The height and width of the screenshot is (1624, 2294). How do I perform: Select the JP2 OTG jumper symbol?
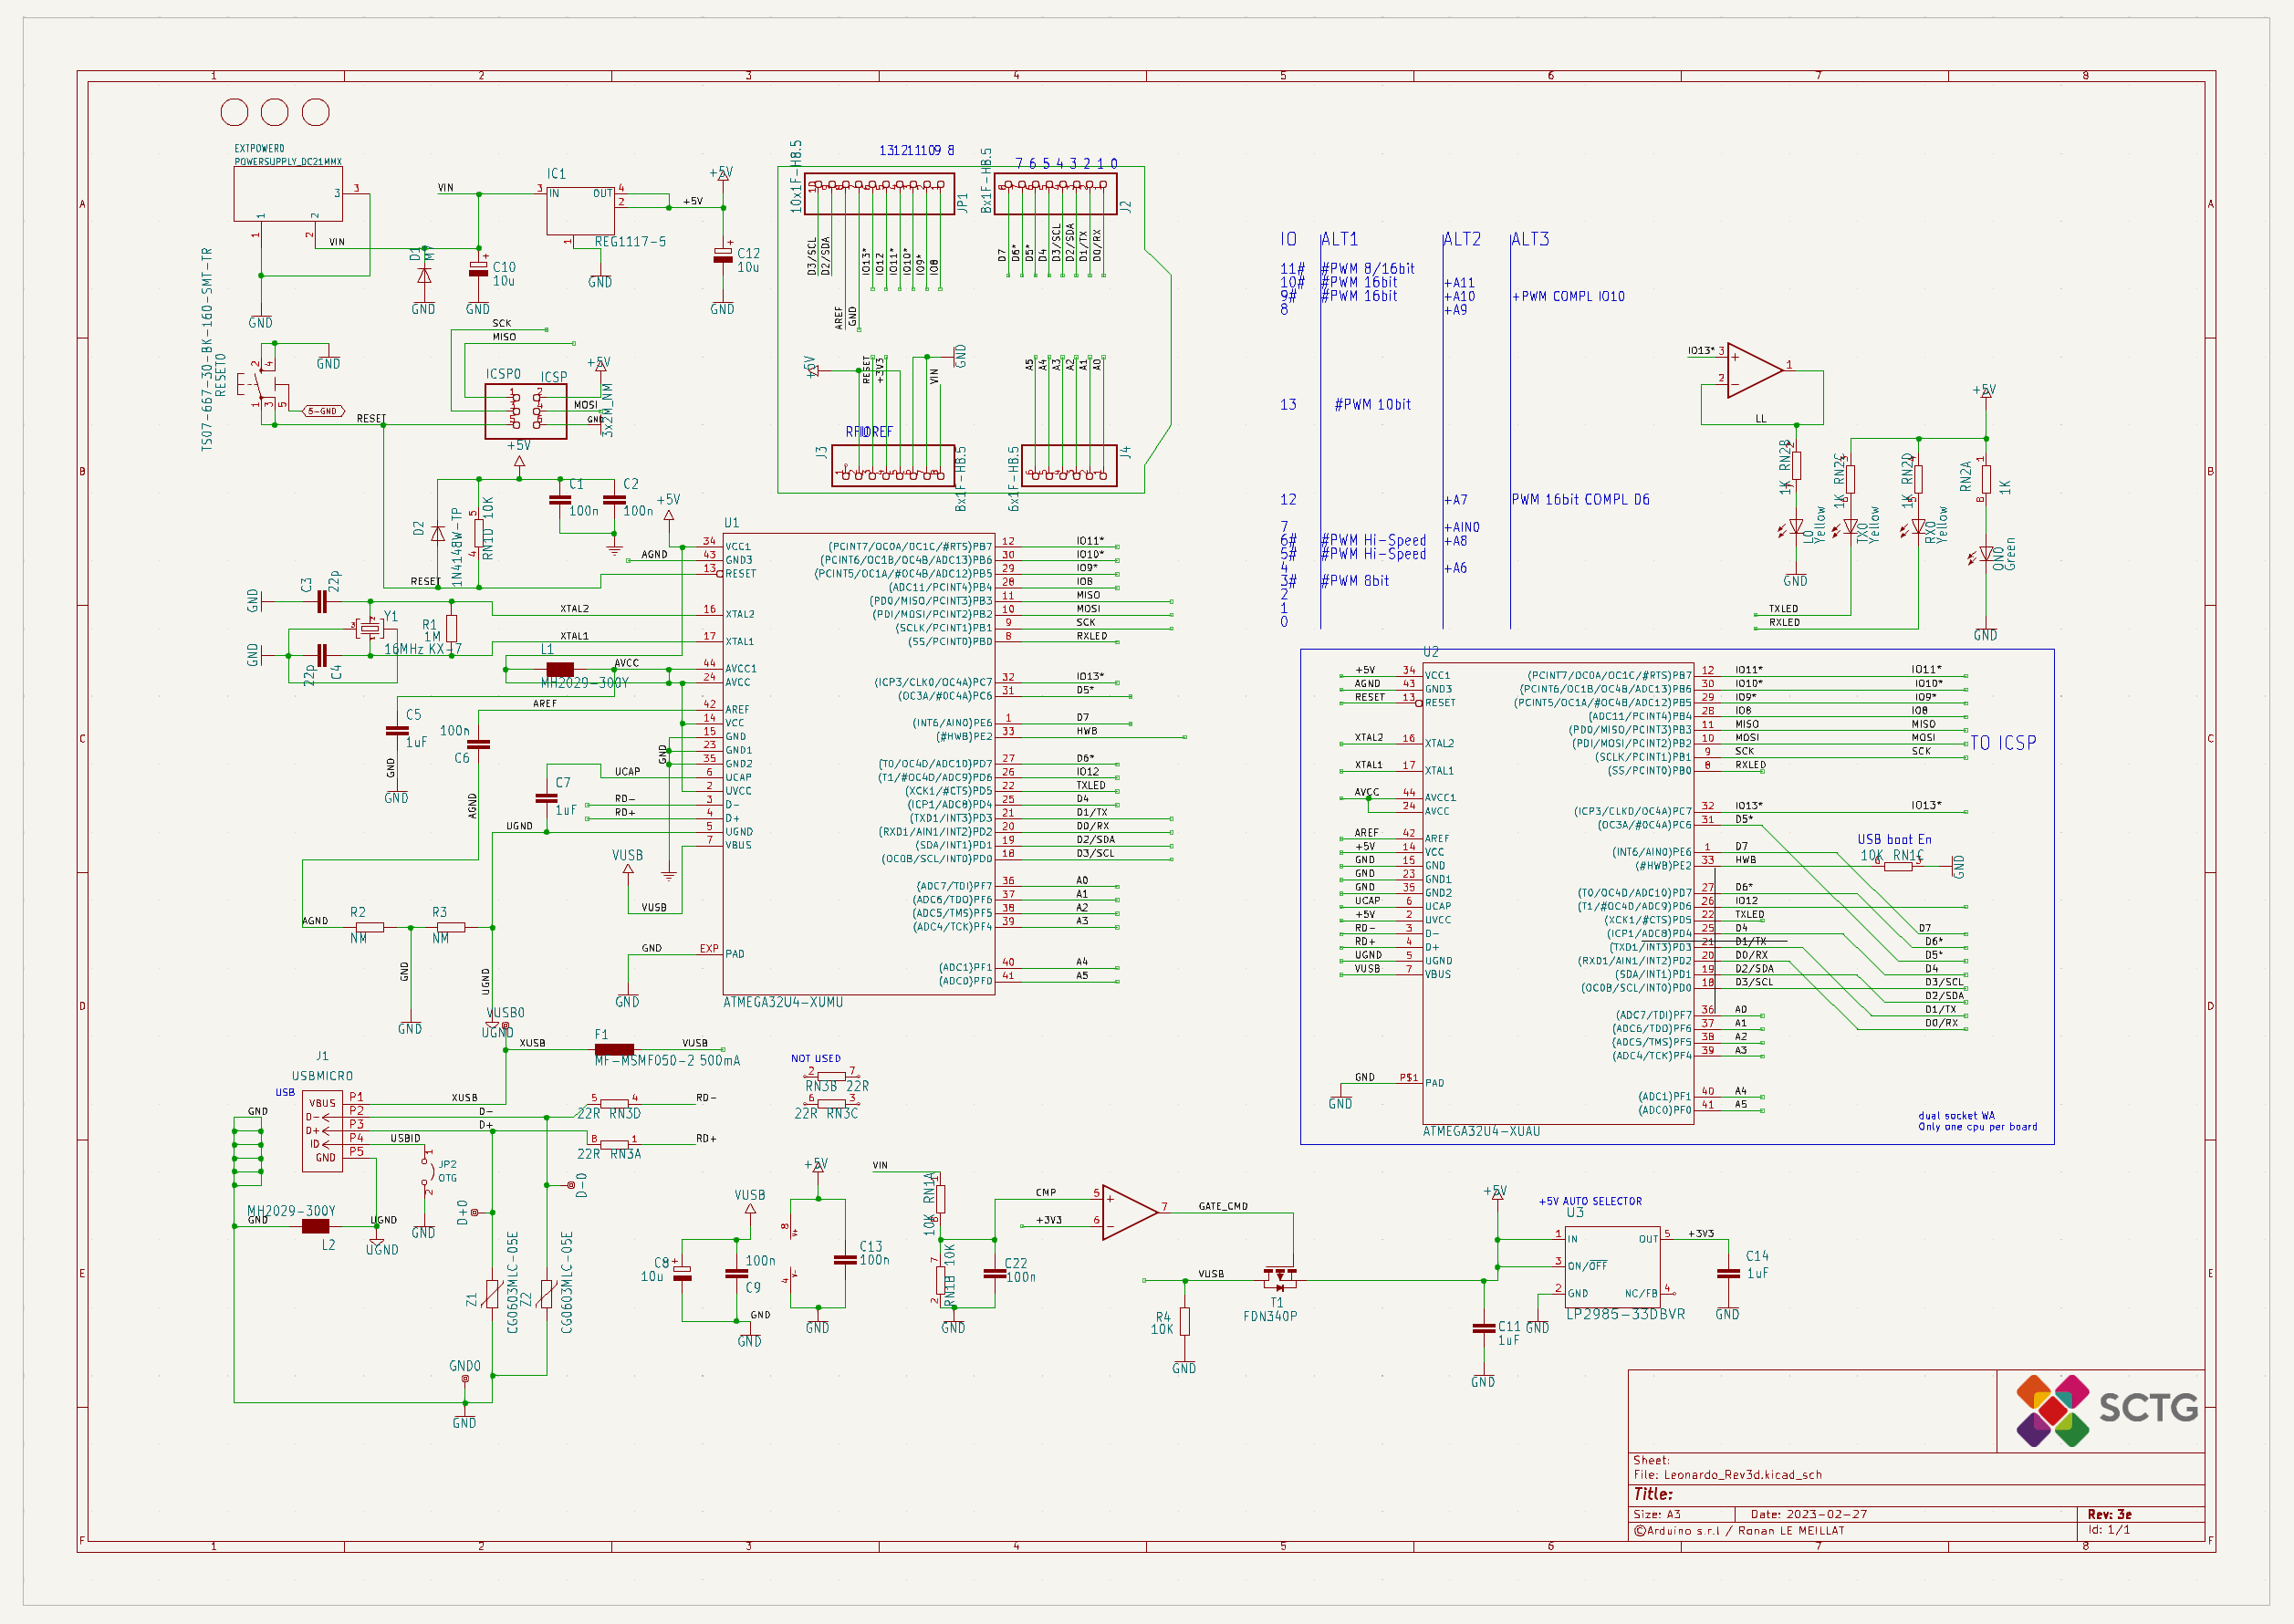428,1172
